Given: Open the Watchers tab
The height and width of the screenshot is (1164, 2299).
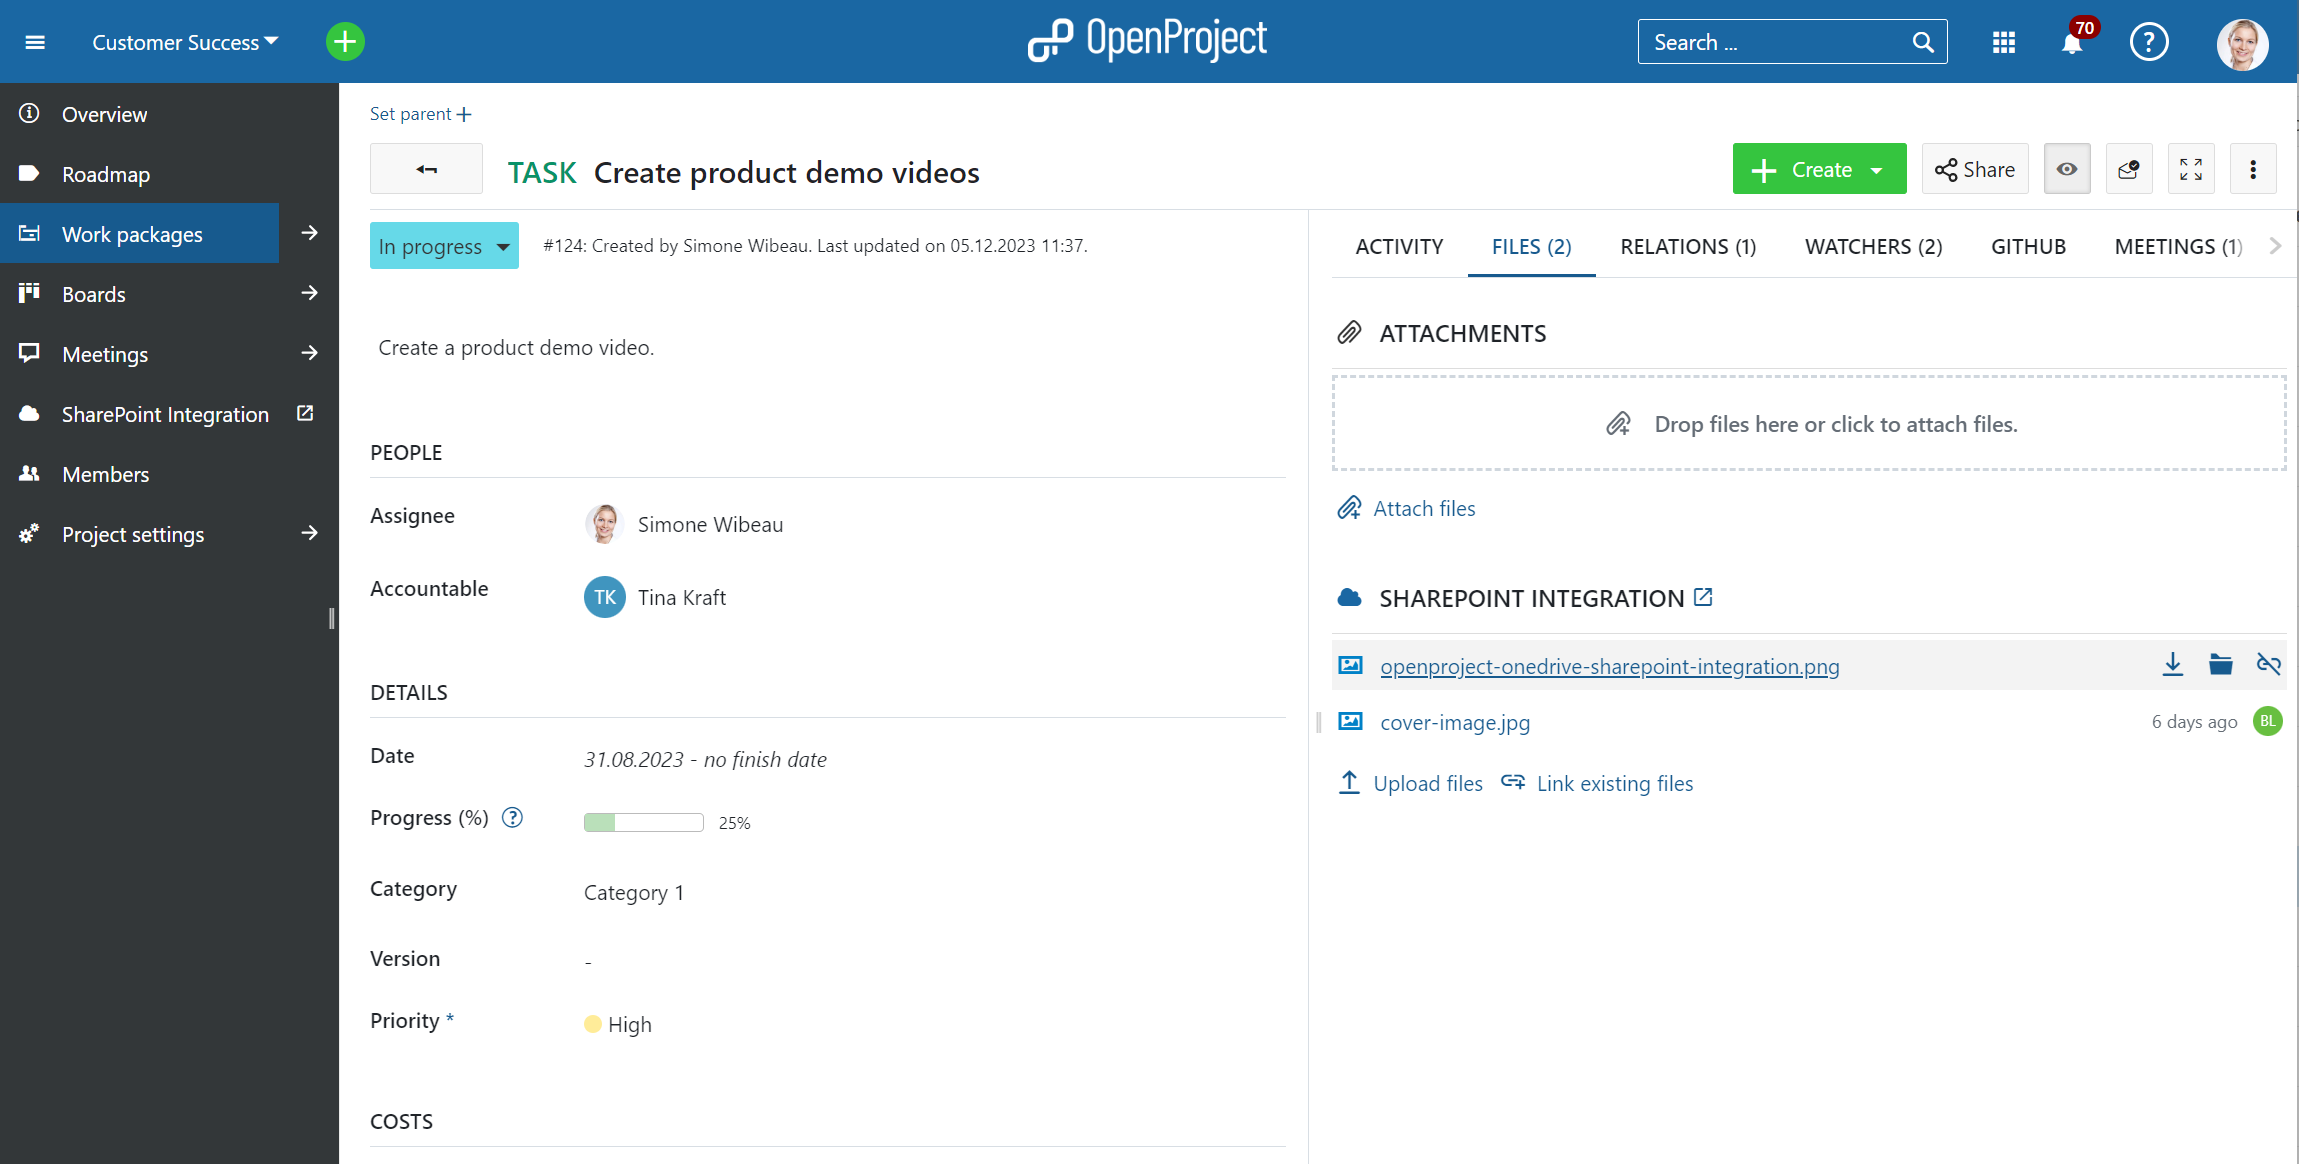Looking at the screenshot, I should [x=1872, y=246].
